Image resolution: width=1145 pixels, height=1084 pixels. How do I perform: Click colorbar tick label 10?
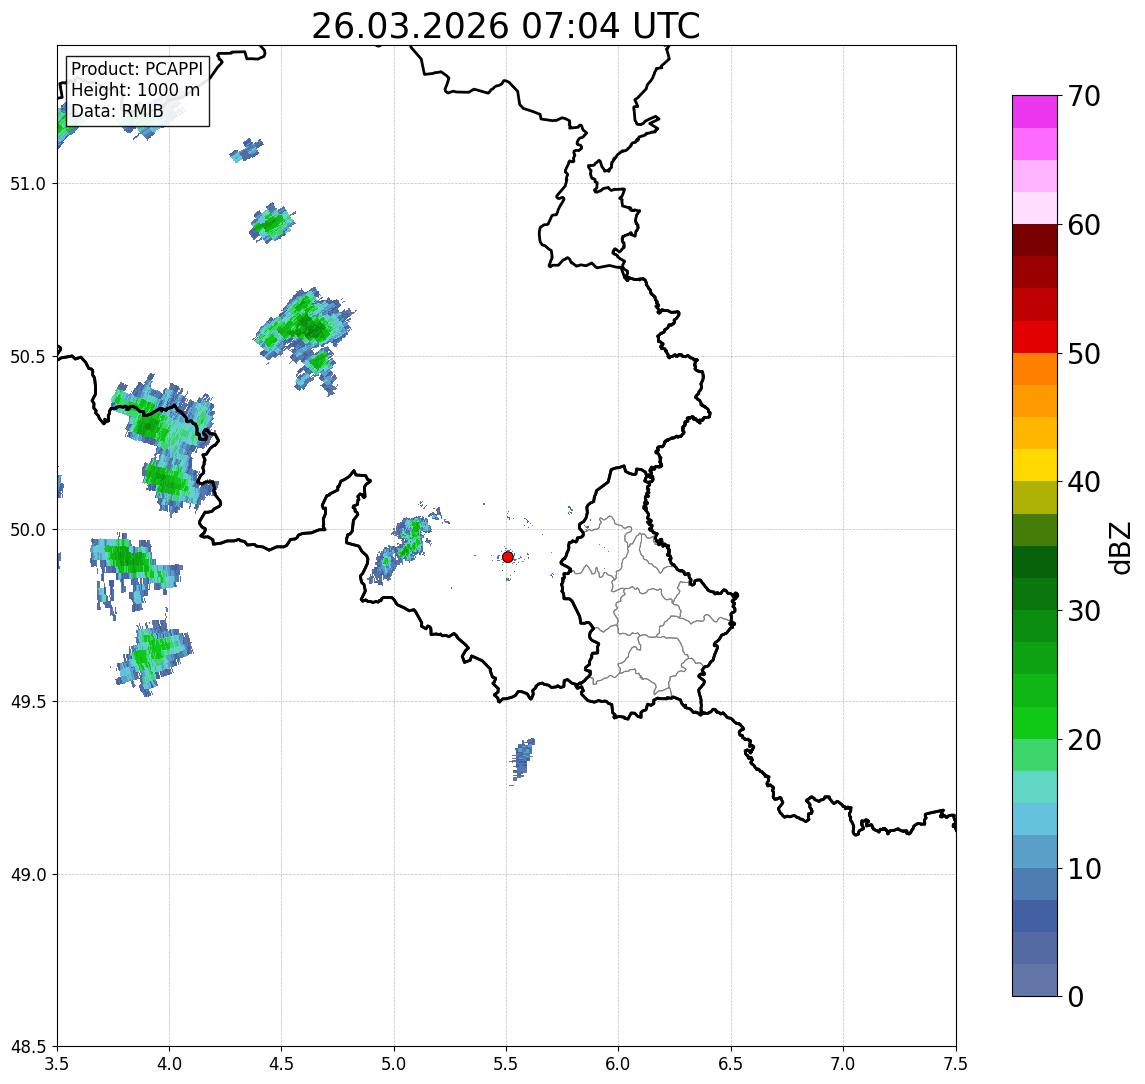point(1084,869)
